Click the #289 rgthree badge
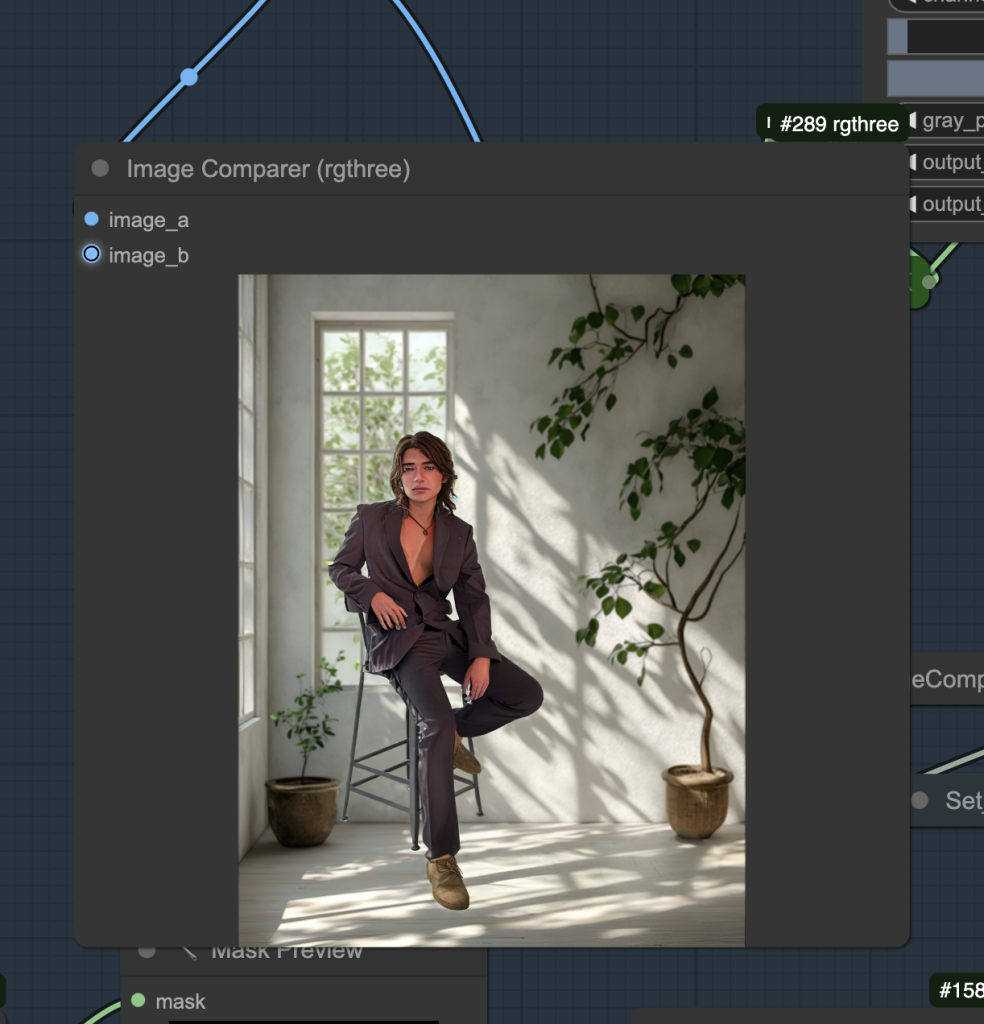The width and height of the screenshot is (984, 1024). [x=833, y=123]
